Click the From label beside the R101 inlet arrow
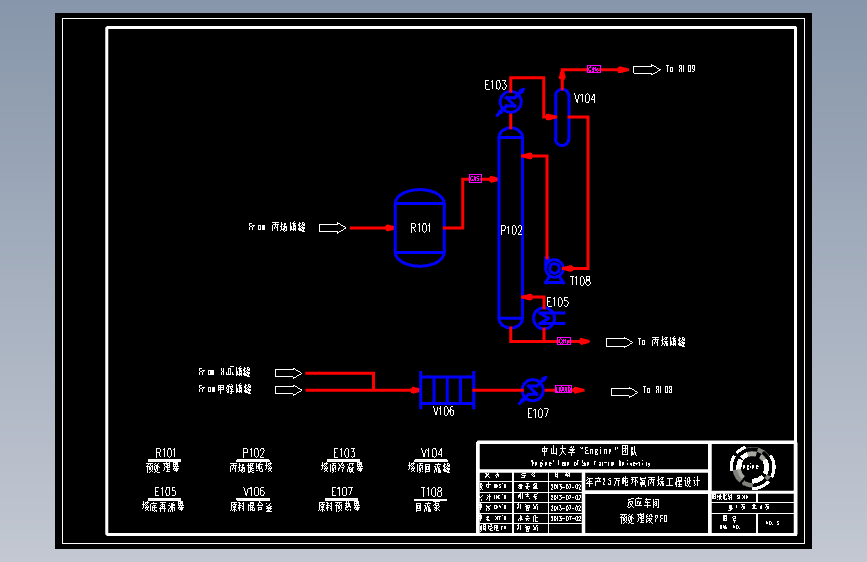 click(276, 227)
